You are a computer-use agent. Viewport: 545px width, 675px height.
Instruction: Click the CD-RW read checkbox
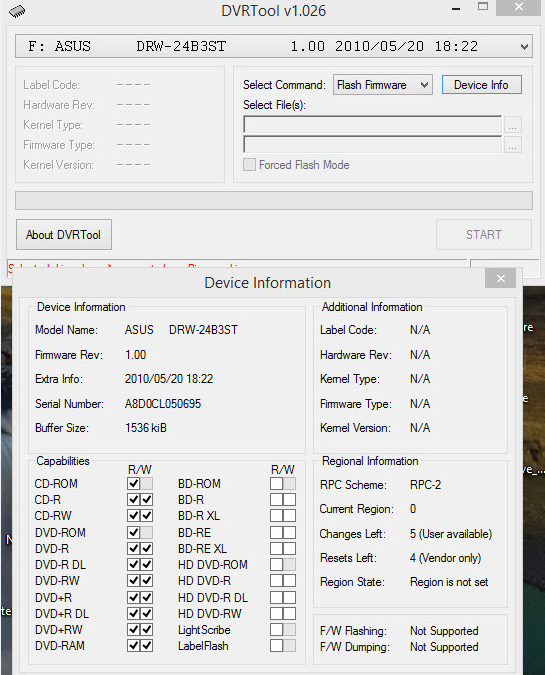coord(133,515)
